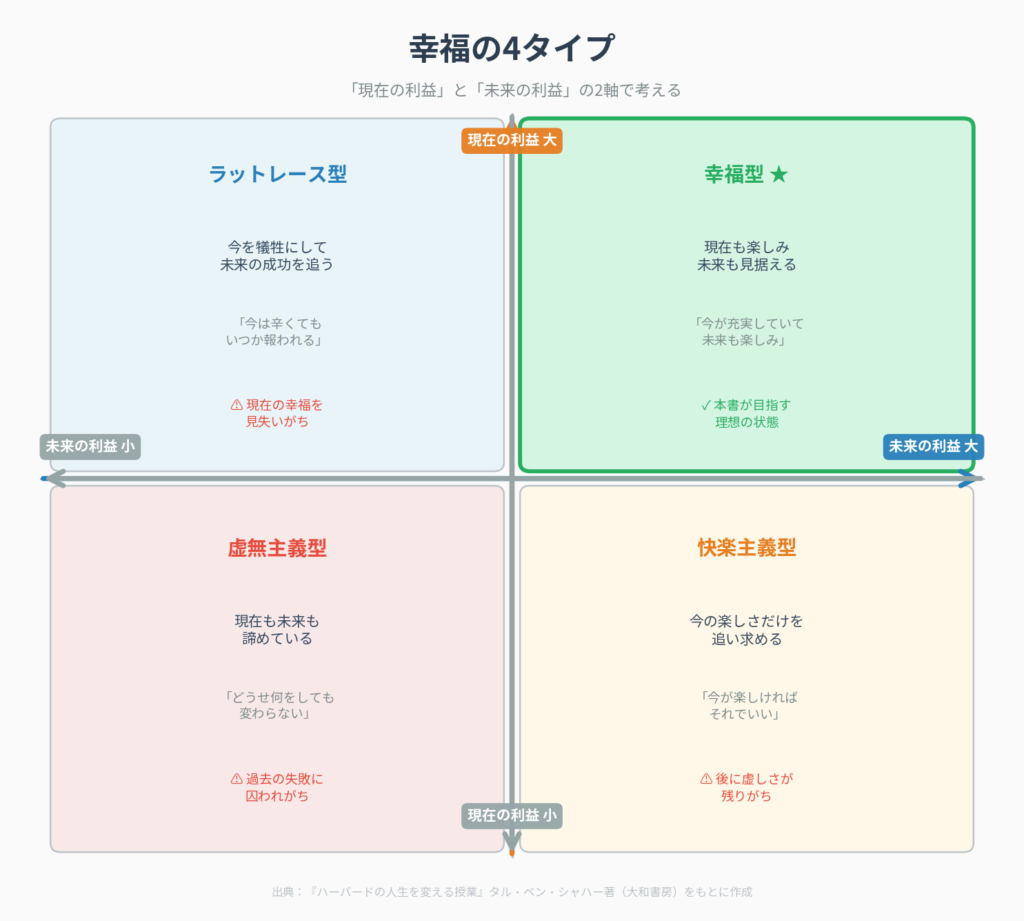Select the gray 現在の利益 小 label
Viewport: 1024px width, 921px height.
[512, 815]
